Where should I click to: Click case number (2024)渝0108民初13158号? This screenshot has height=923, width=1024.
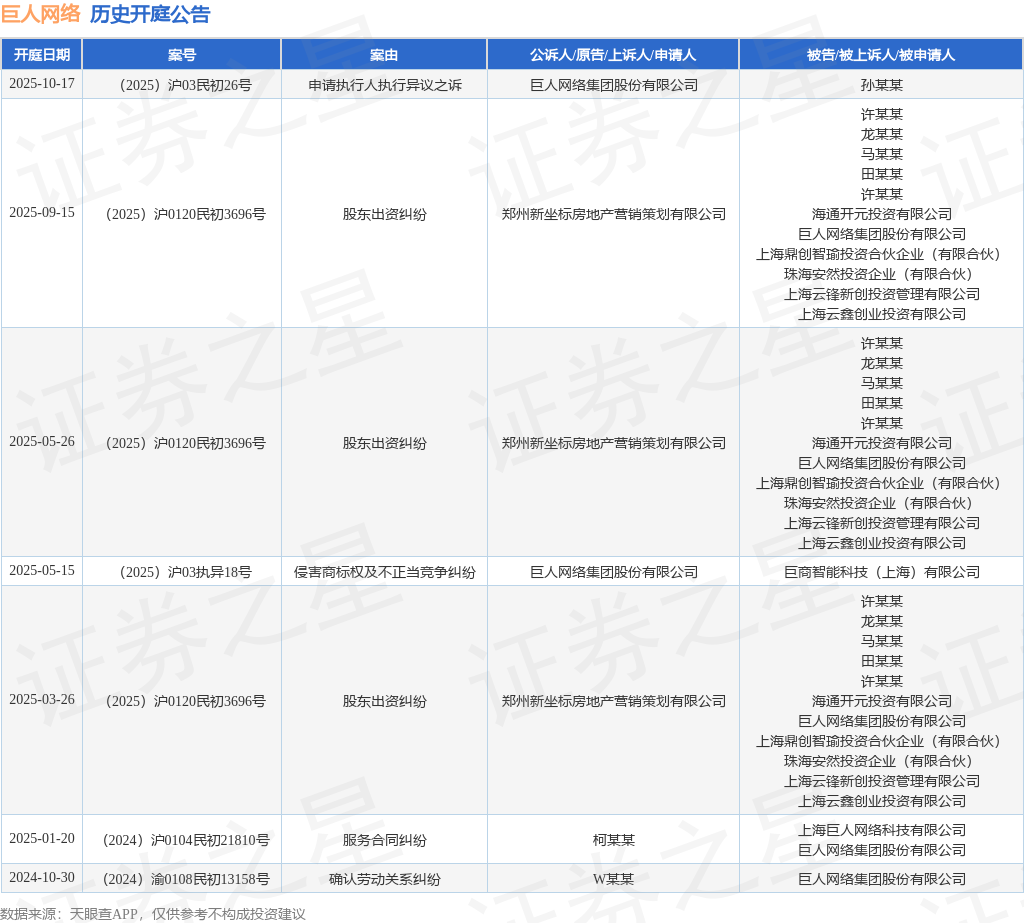186,879
